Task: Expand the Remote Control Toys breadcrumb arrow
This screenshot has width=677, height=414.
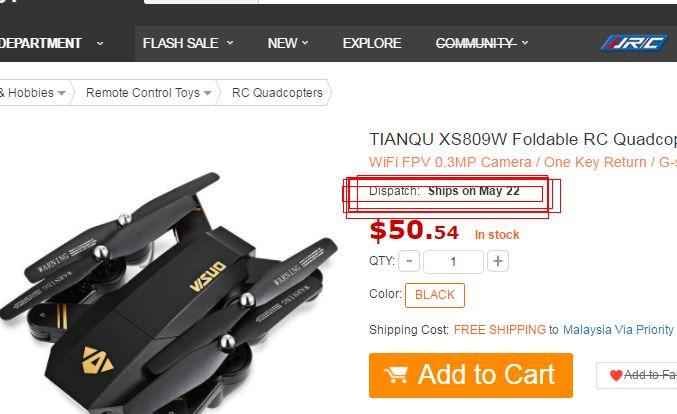Action: 208,93
